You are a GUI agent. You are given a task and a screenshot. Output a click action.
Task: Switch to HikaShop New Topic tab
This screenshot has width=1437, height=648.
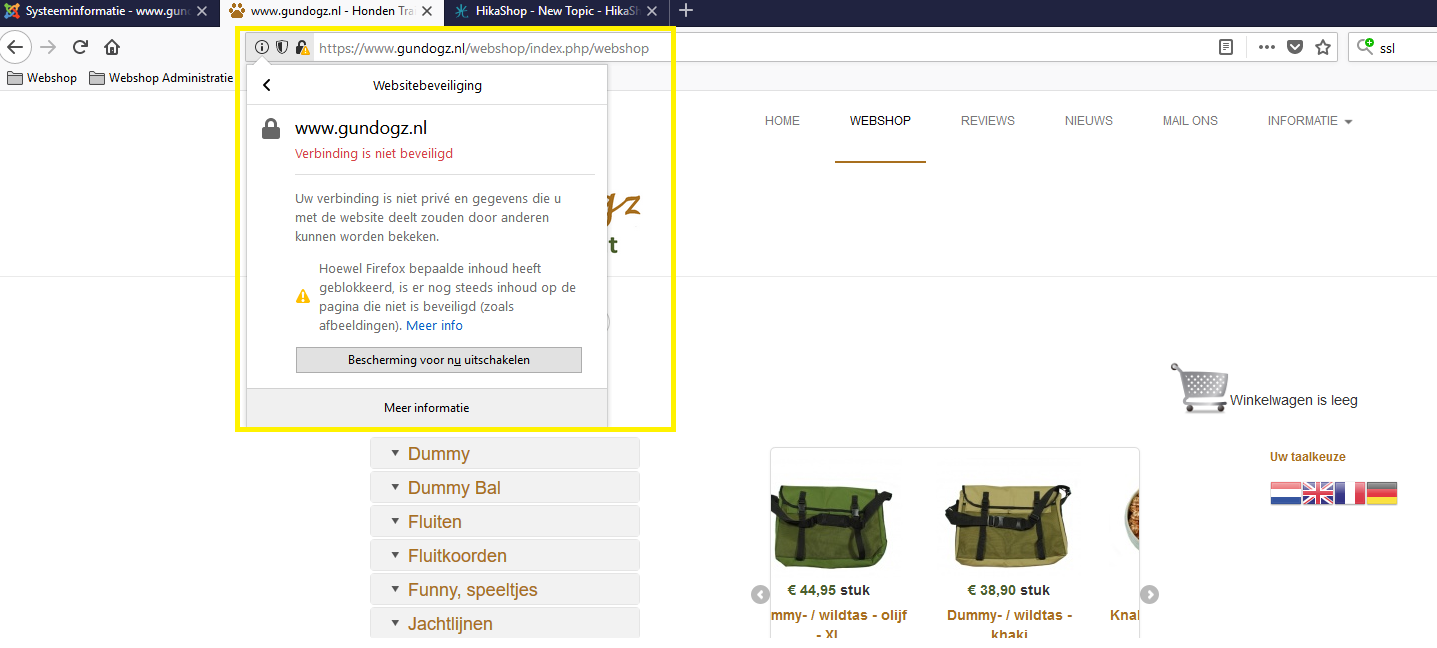pyautogui.click(x=557, y=12)
